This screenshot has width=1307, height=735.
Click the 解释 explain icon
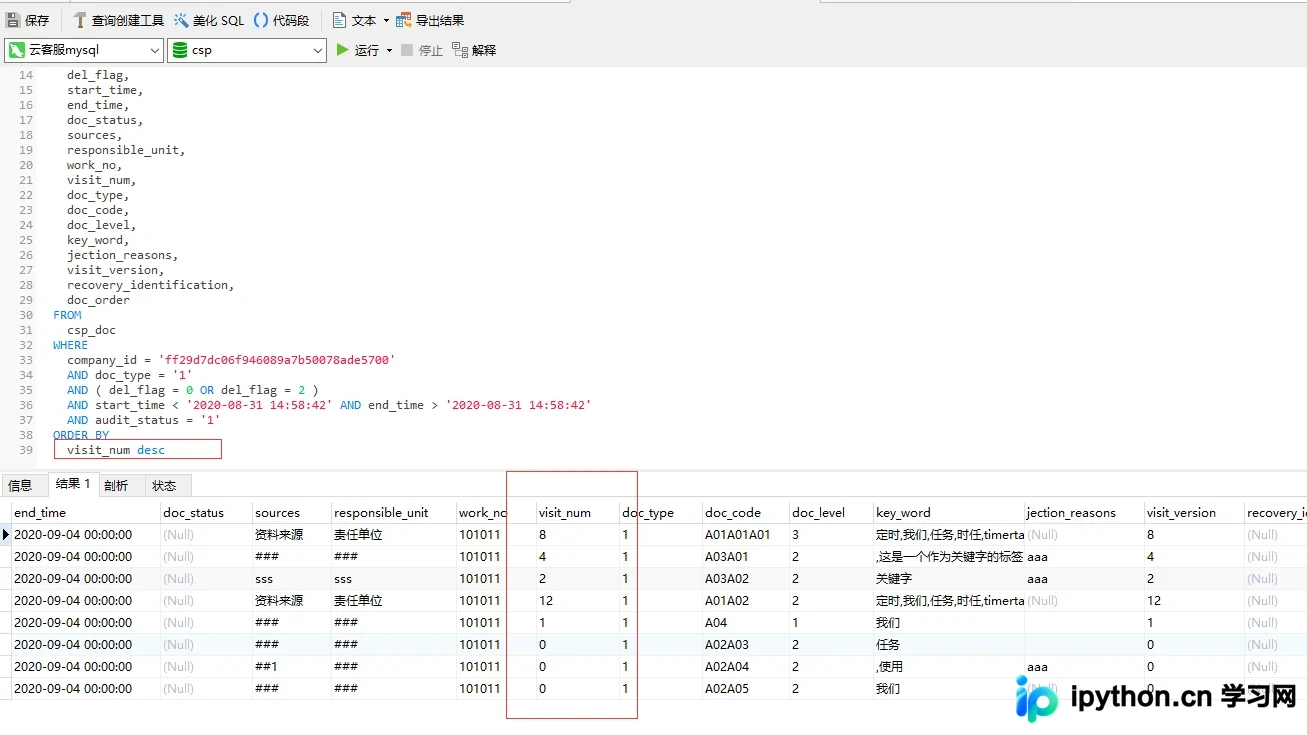tap(460, 50)
